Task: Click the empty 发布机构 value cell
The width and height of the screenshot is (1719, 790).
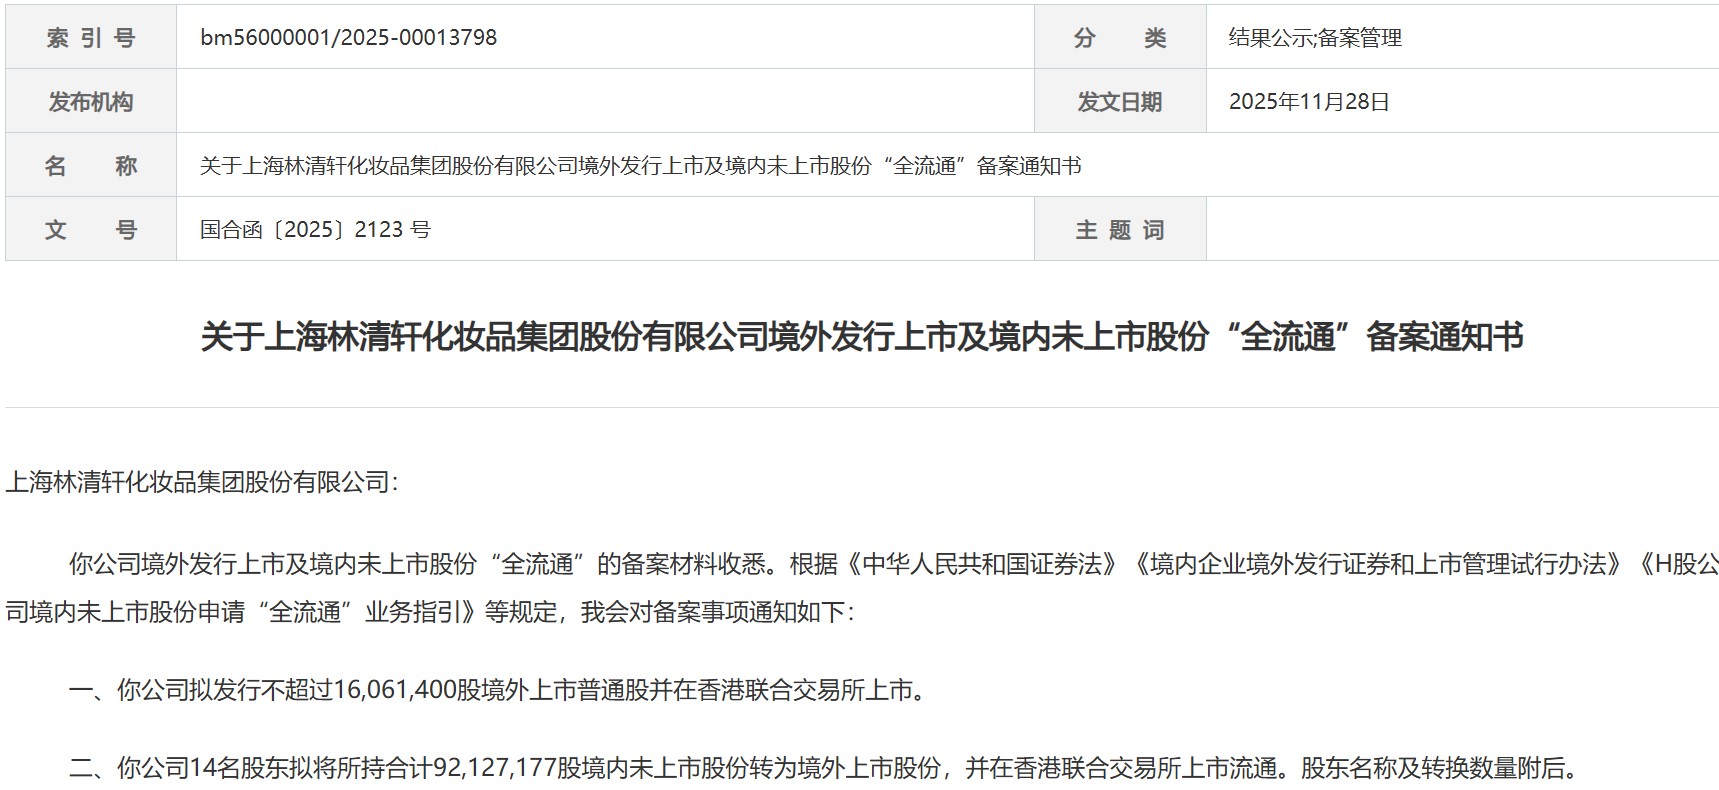Action: pos(605,101)
